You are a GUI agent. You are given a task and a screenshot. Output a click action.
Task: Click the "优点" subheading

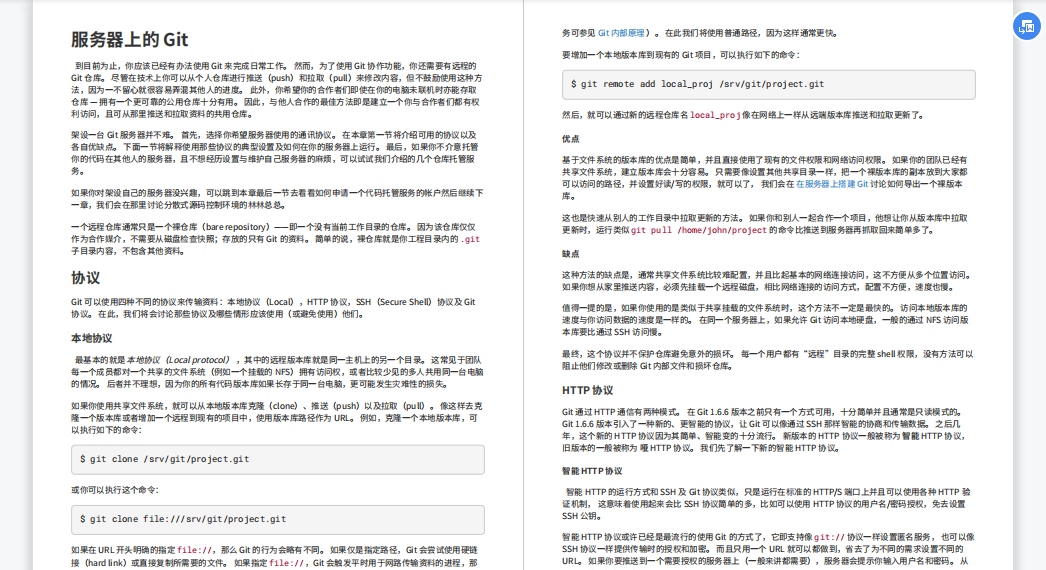click(570, 139)
